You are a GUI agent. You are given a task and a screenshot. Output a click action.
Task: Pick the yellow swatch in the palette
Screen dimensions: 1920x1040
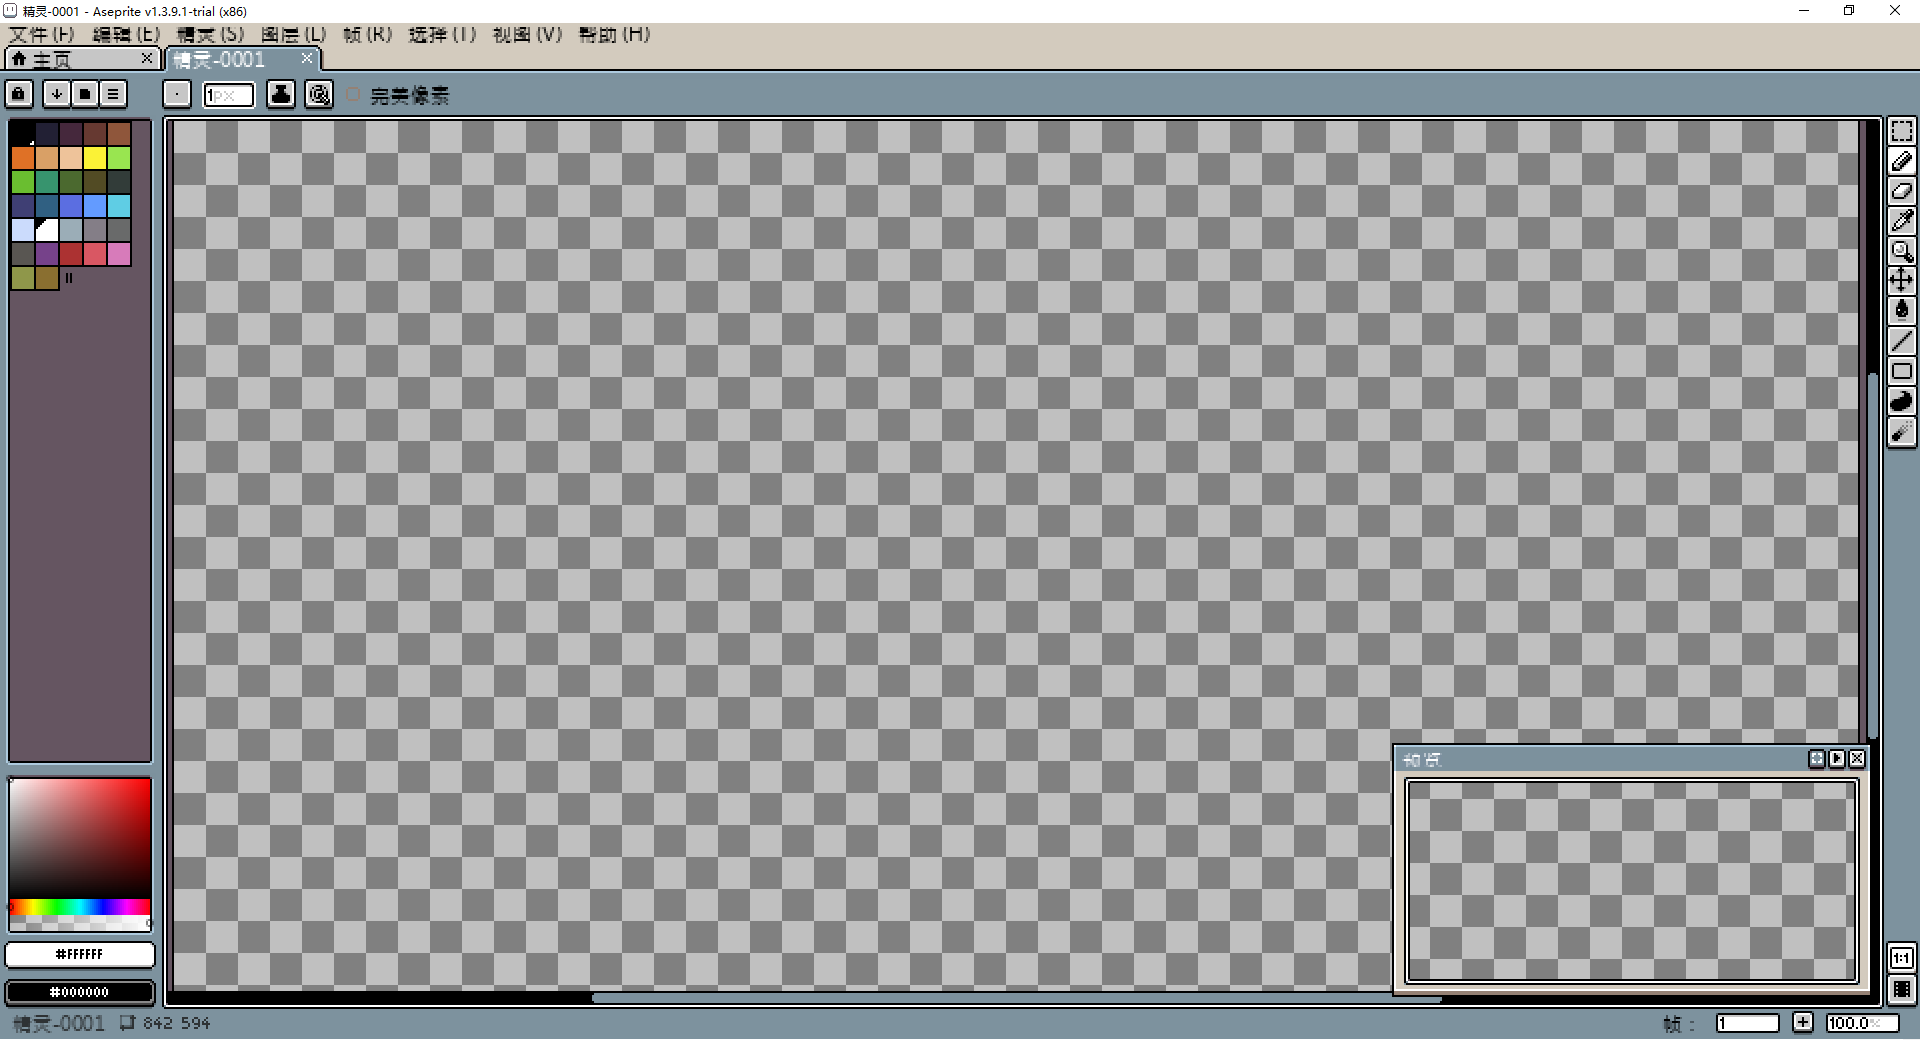pos(95,158)
